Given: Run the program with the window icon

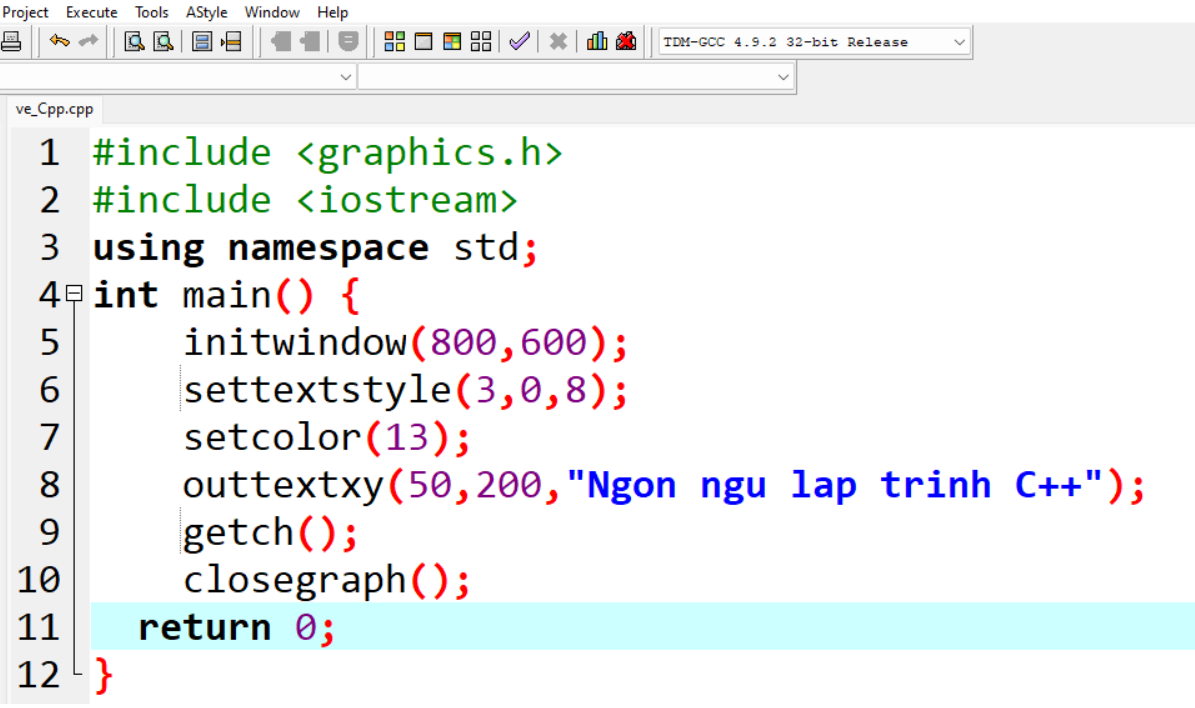Looking at the screenshot, I should (x=423, y=41).
